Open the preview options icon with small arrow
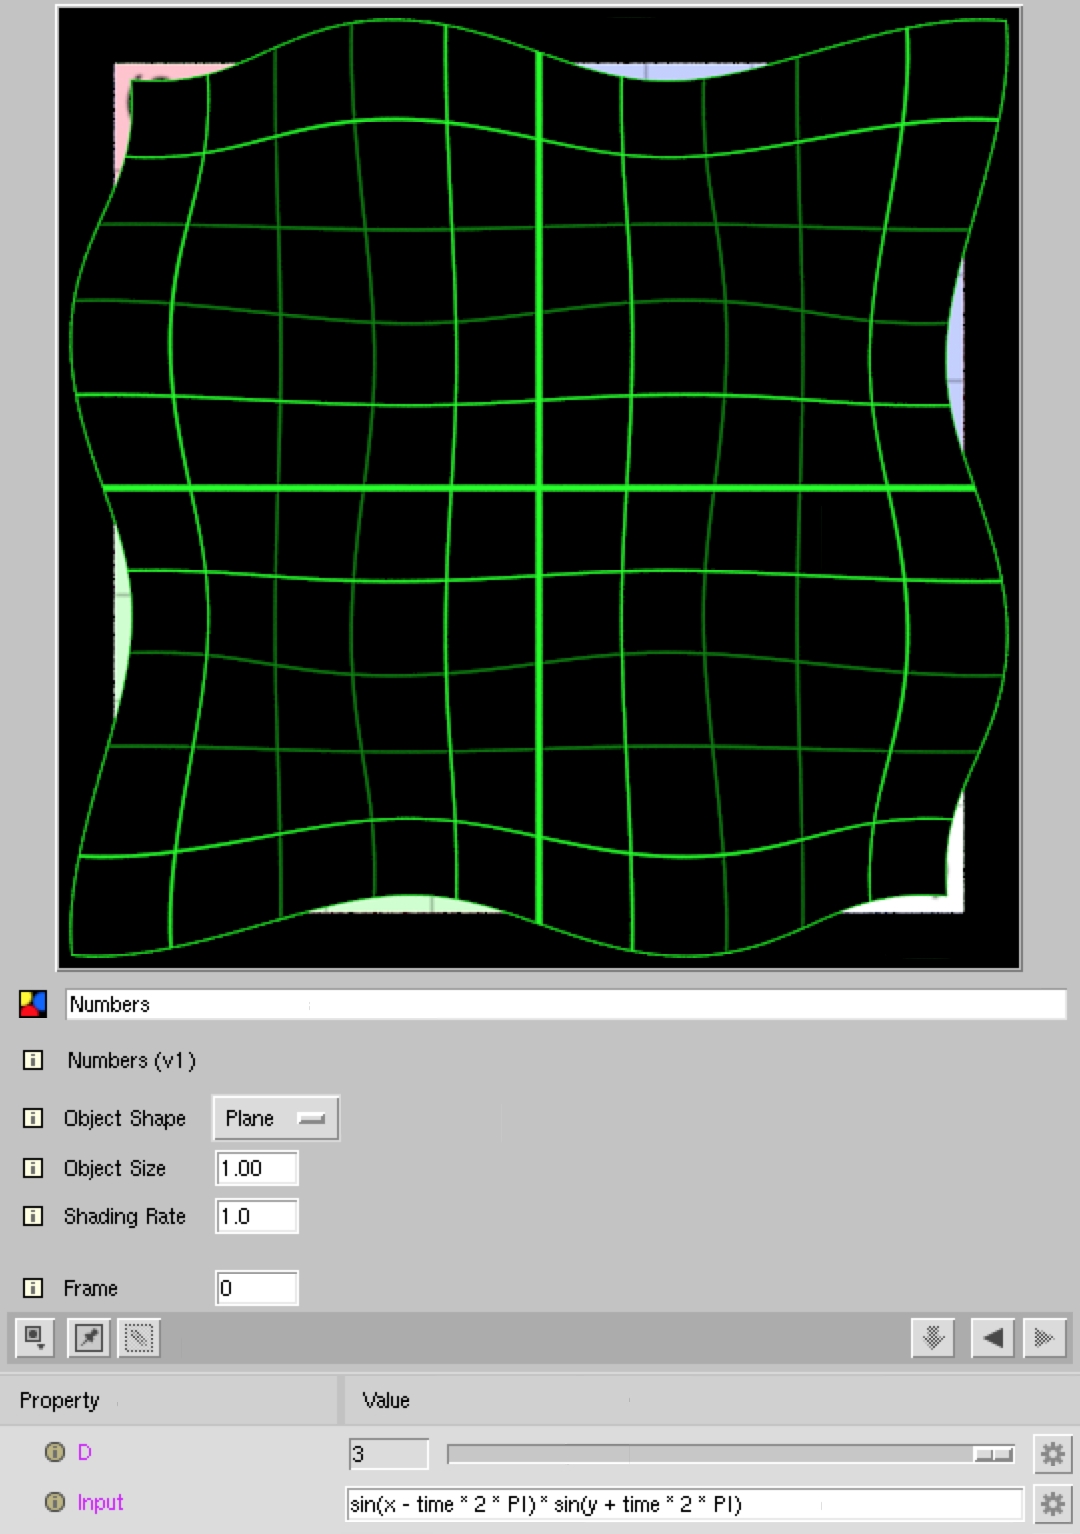1080x1534 pixels. pyautogui.click(x=35, y=1338)
